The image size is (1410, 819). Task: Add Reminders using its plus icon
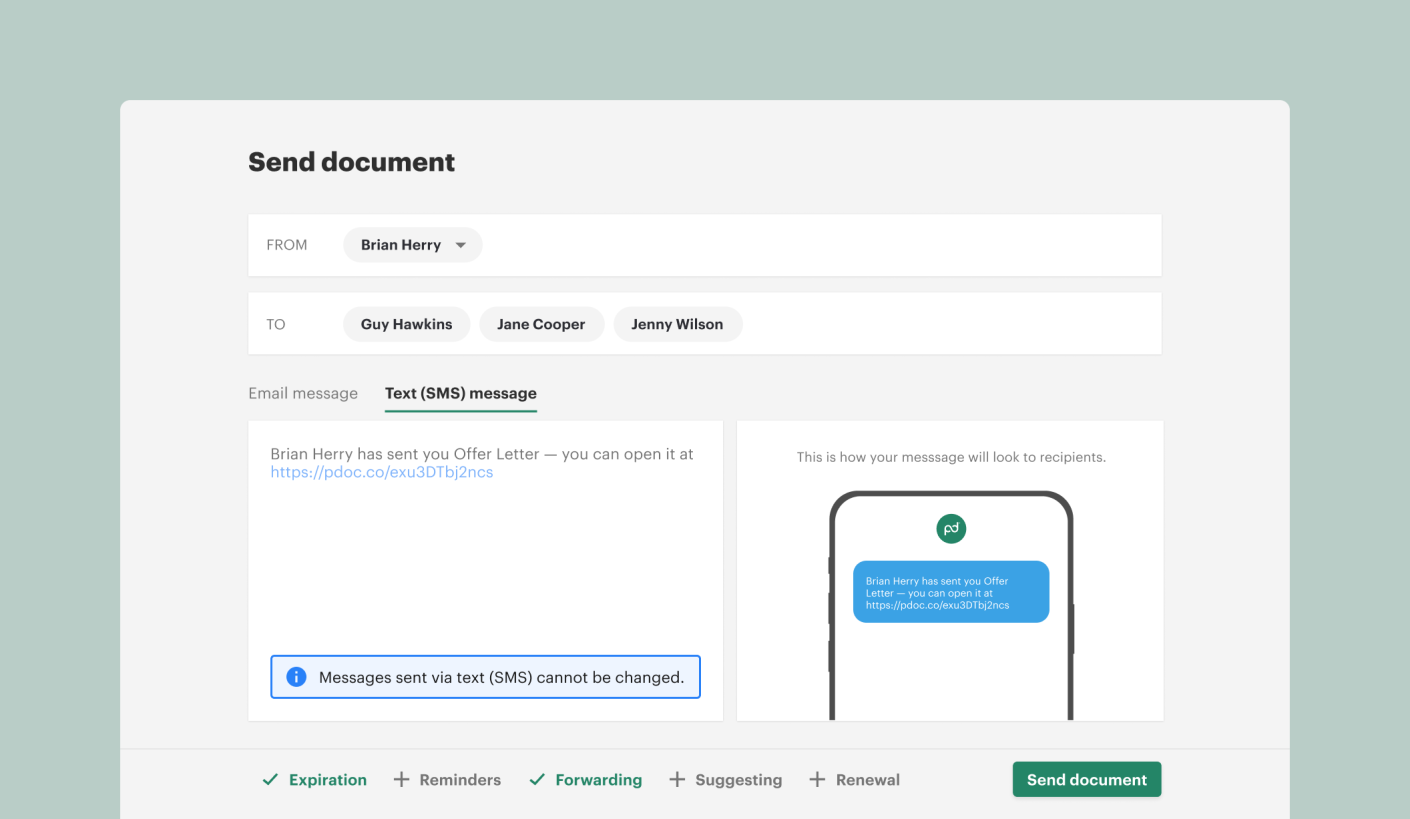[x=402, y=779]
